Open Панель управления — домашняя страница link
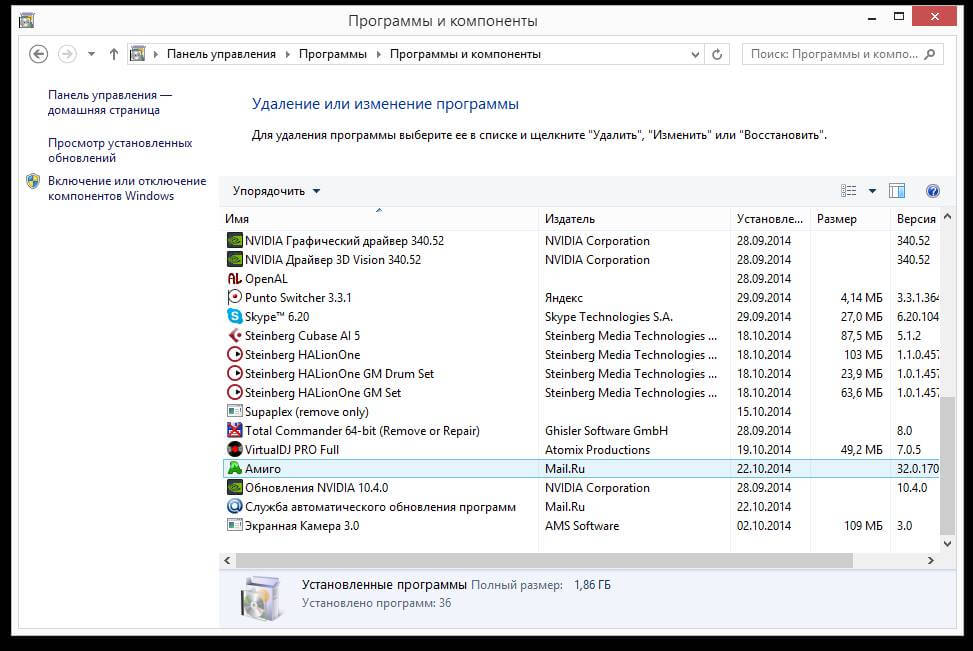The height and width of the screenshot is (651, 973). [x=110, y=102]
